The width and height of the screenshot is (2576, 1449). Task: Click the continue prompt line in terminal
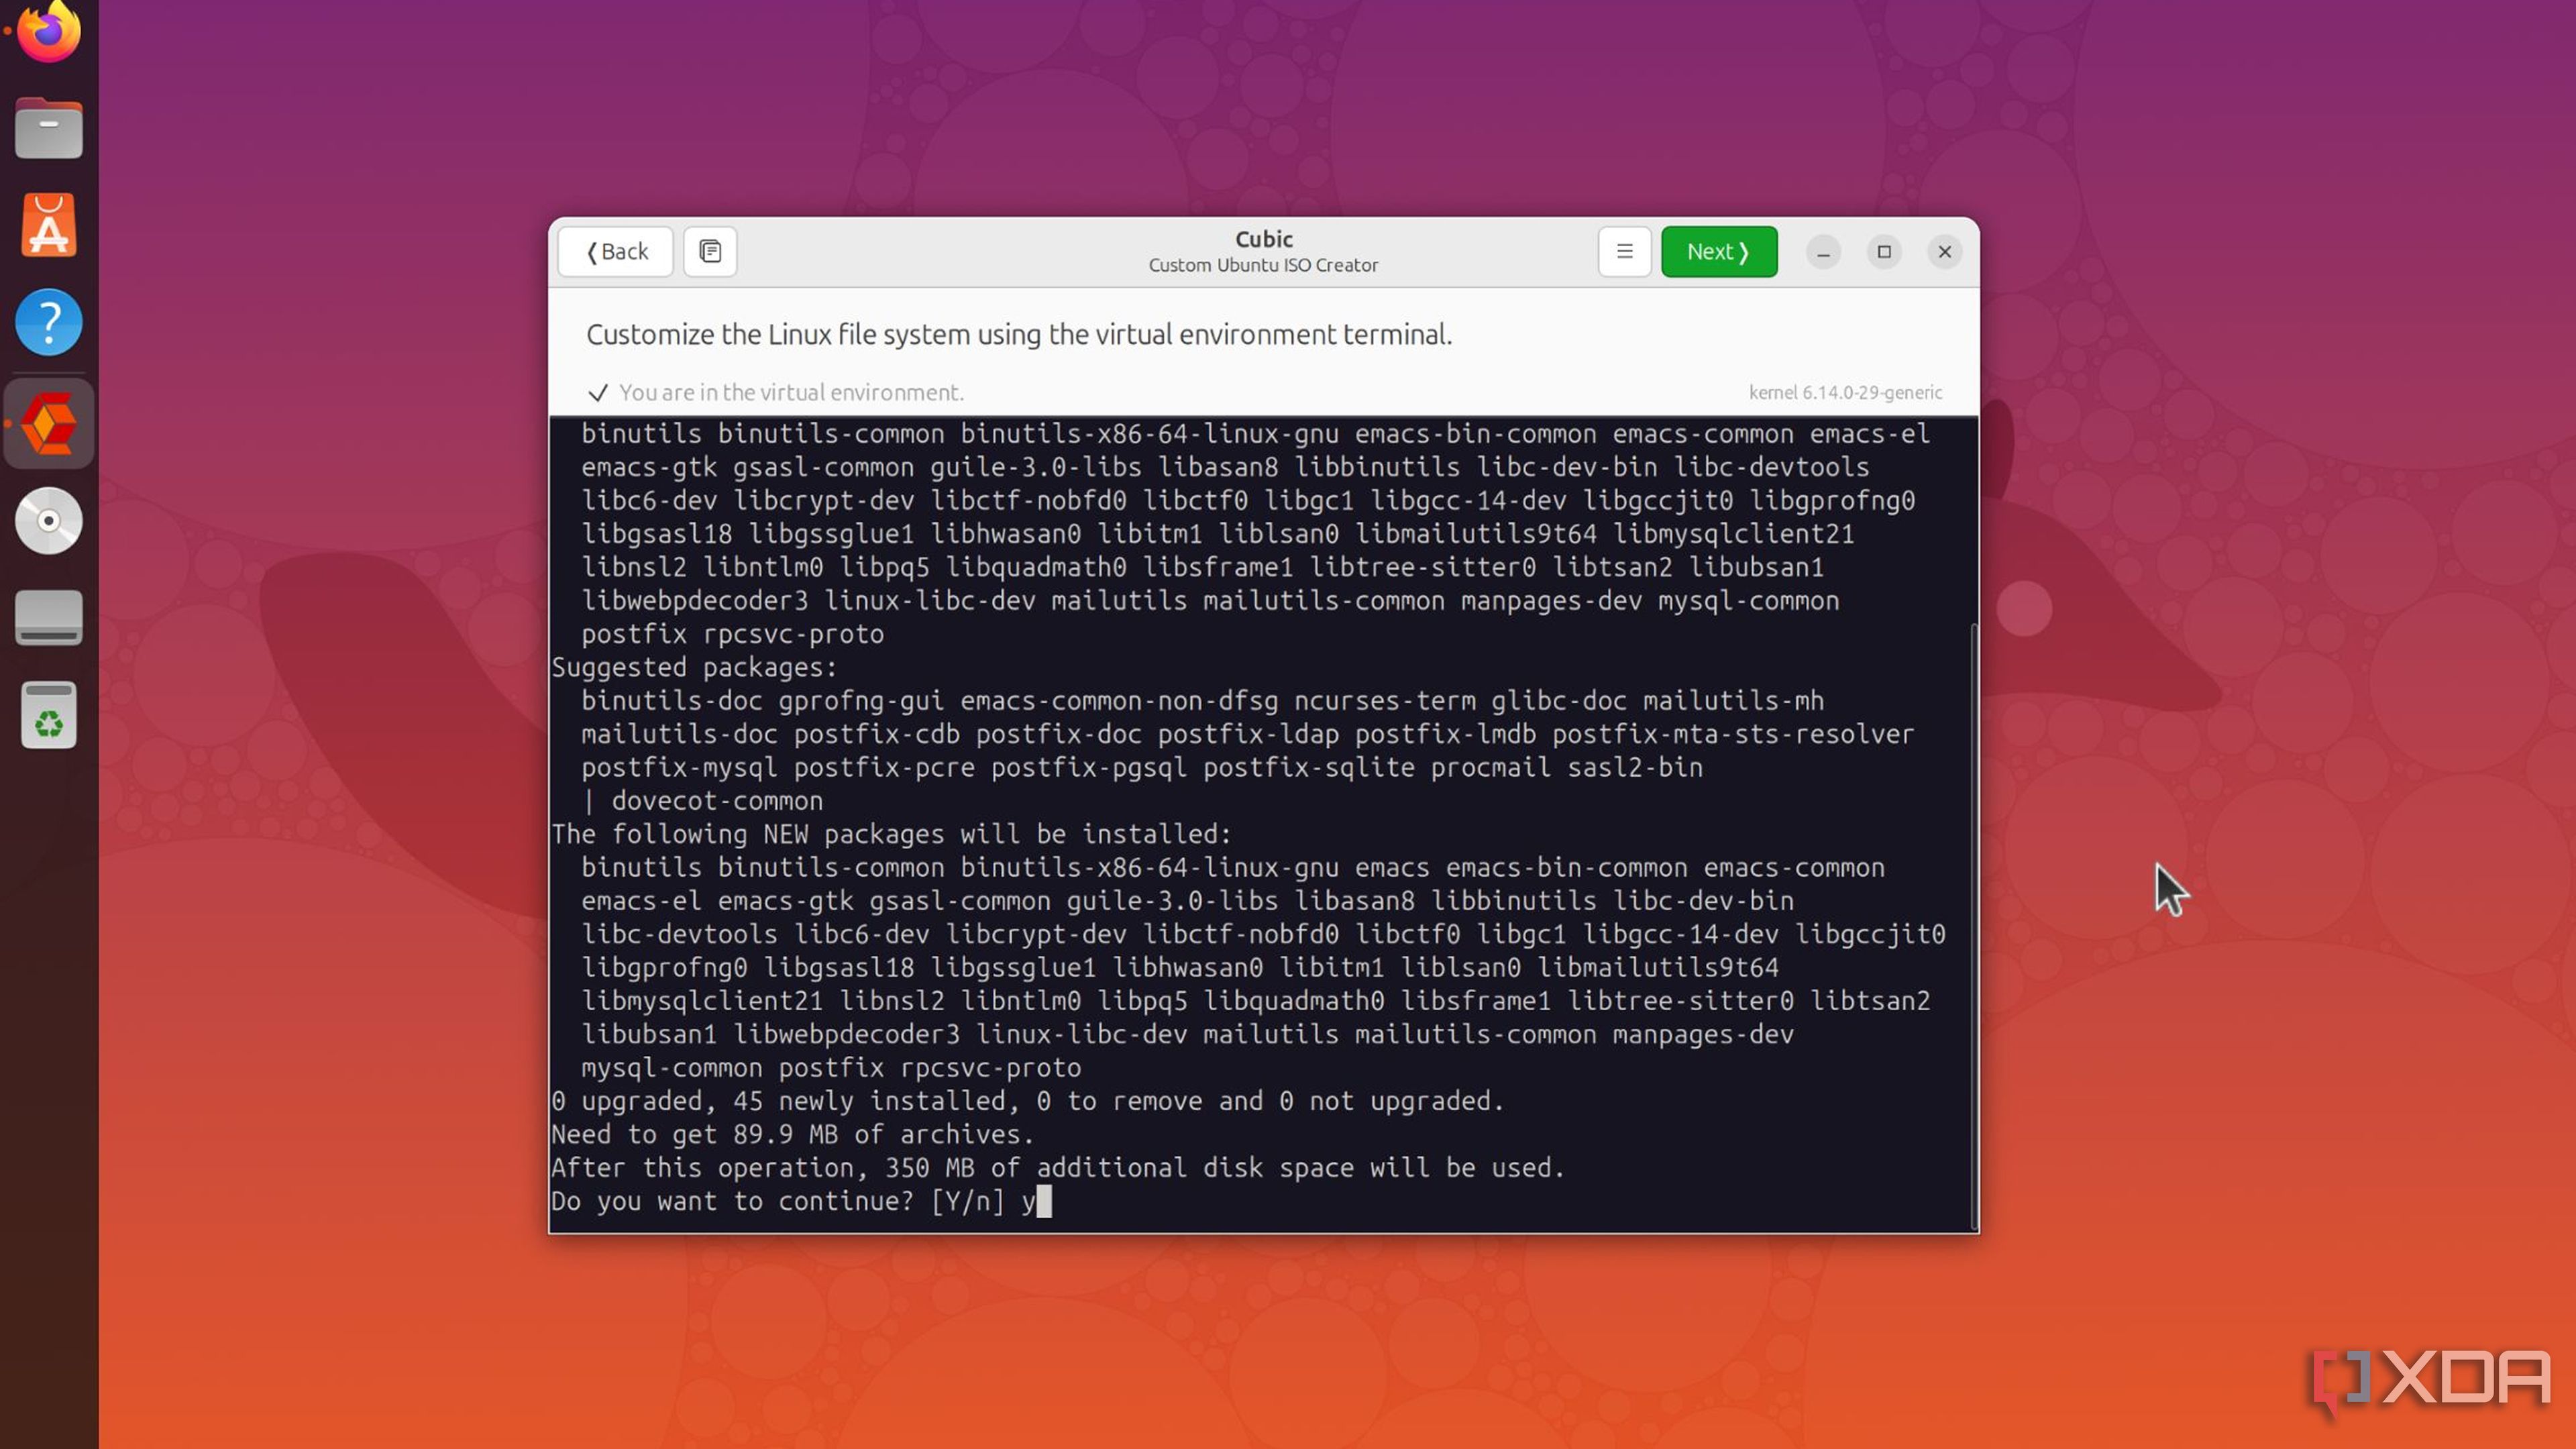(800, 1201)
